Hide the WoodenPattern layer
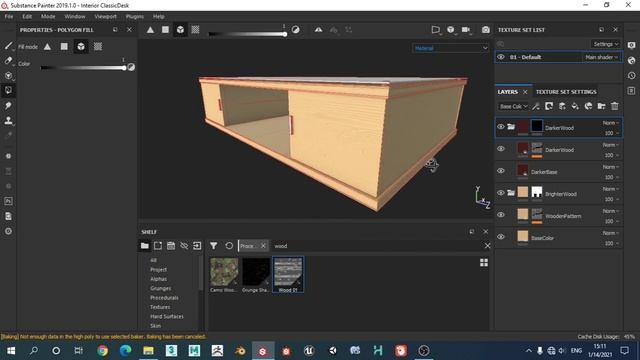This screenshot has width=640, height=360. point(501,215)
